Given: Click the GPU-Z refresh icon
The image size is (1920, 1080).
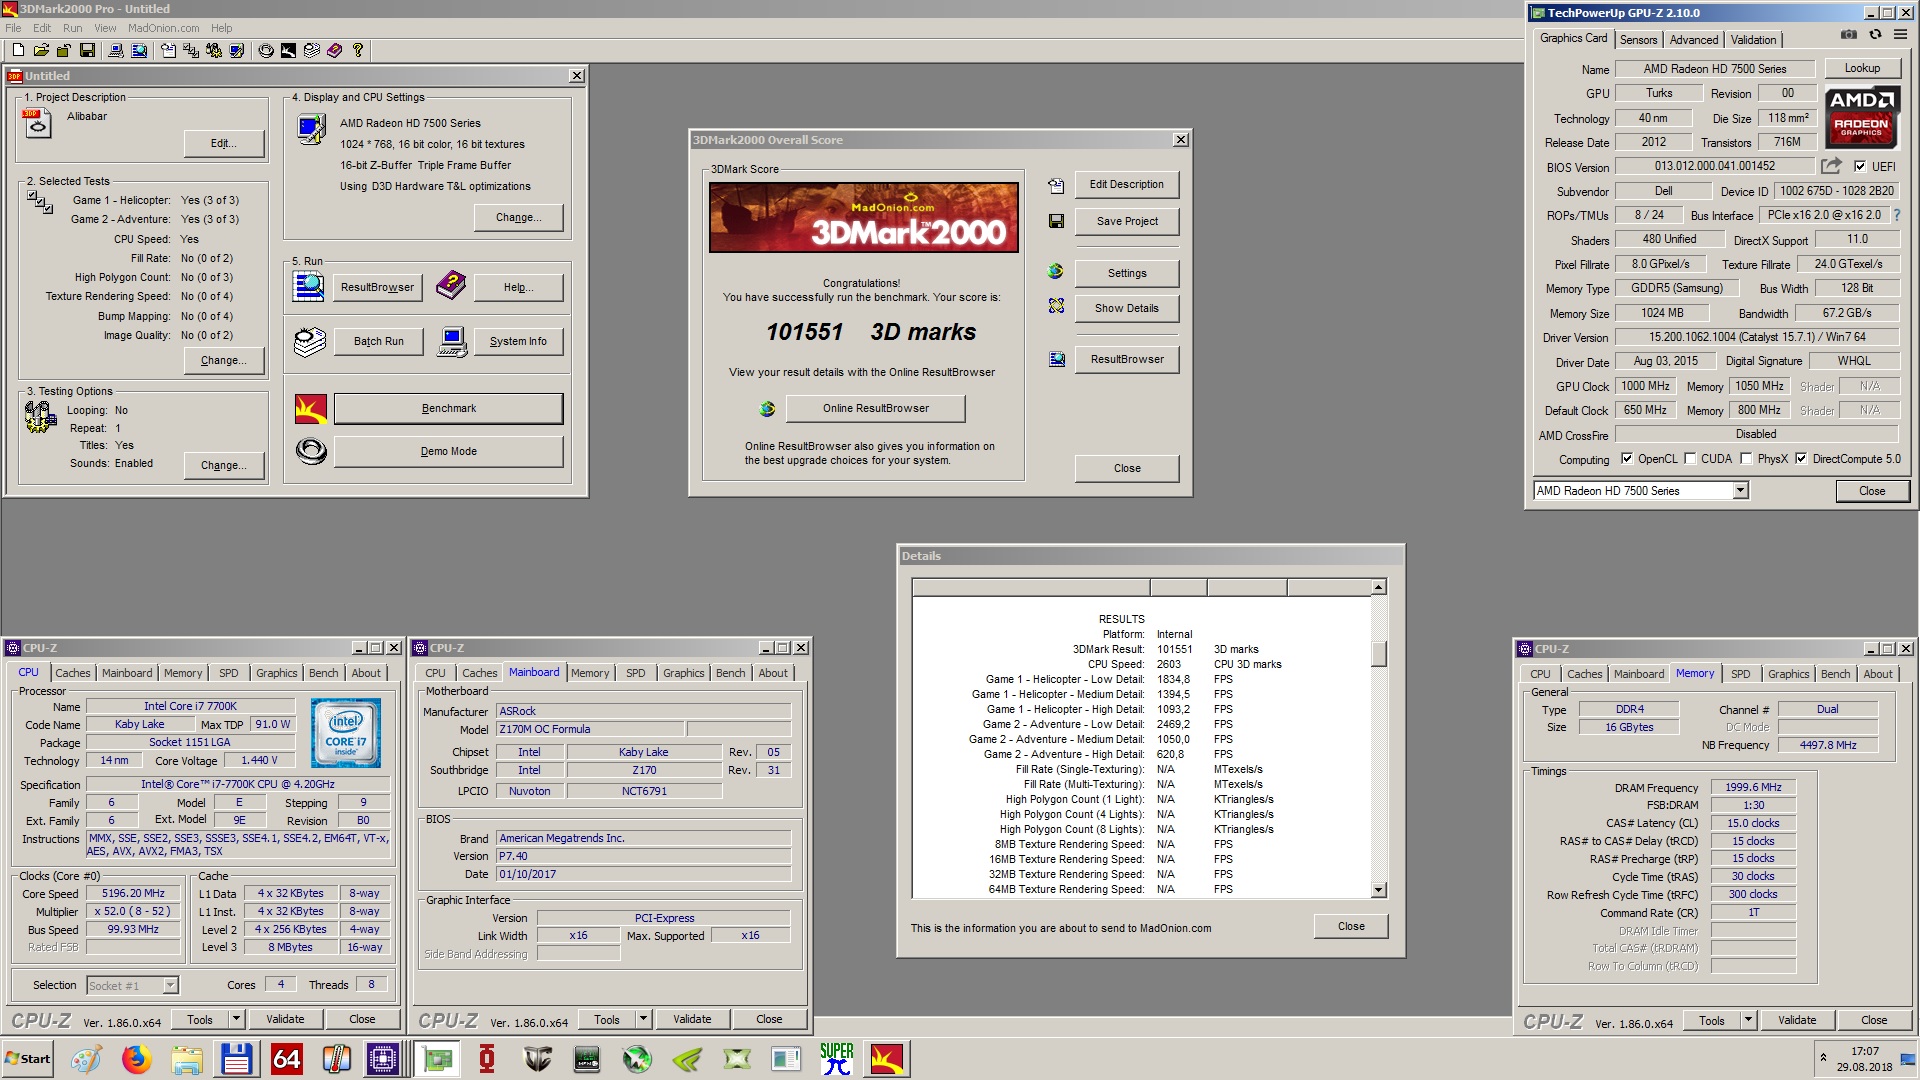Looking at the screenshot, I should 1875,35.
